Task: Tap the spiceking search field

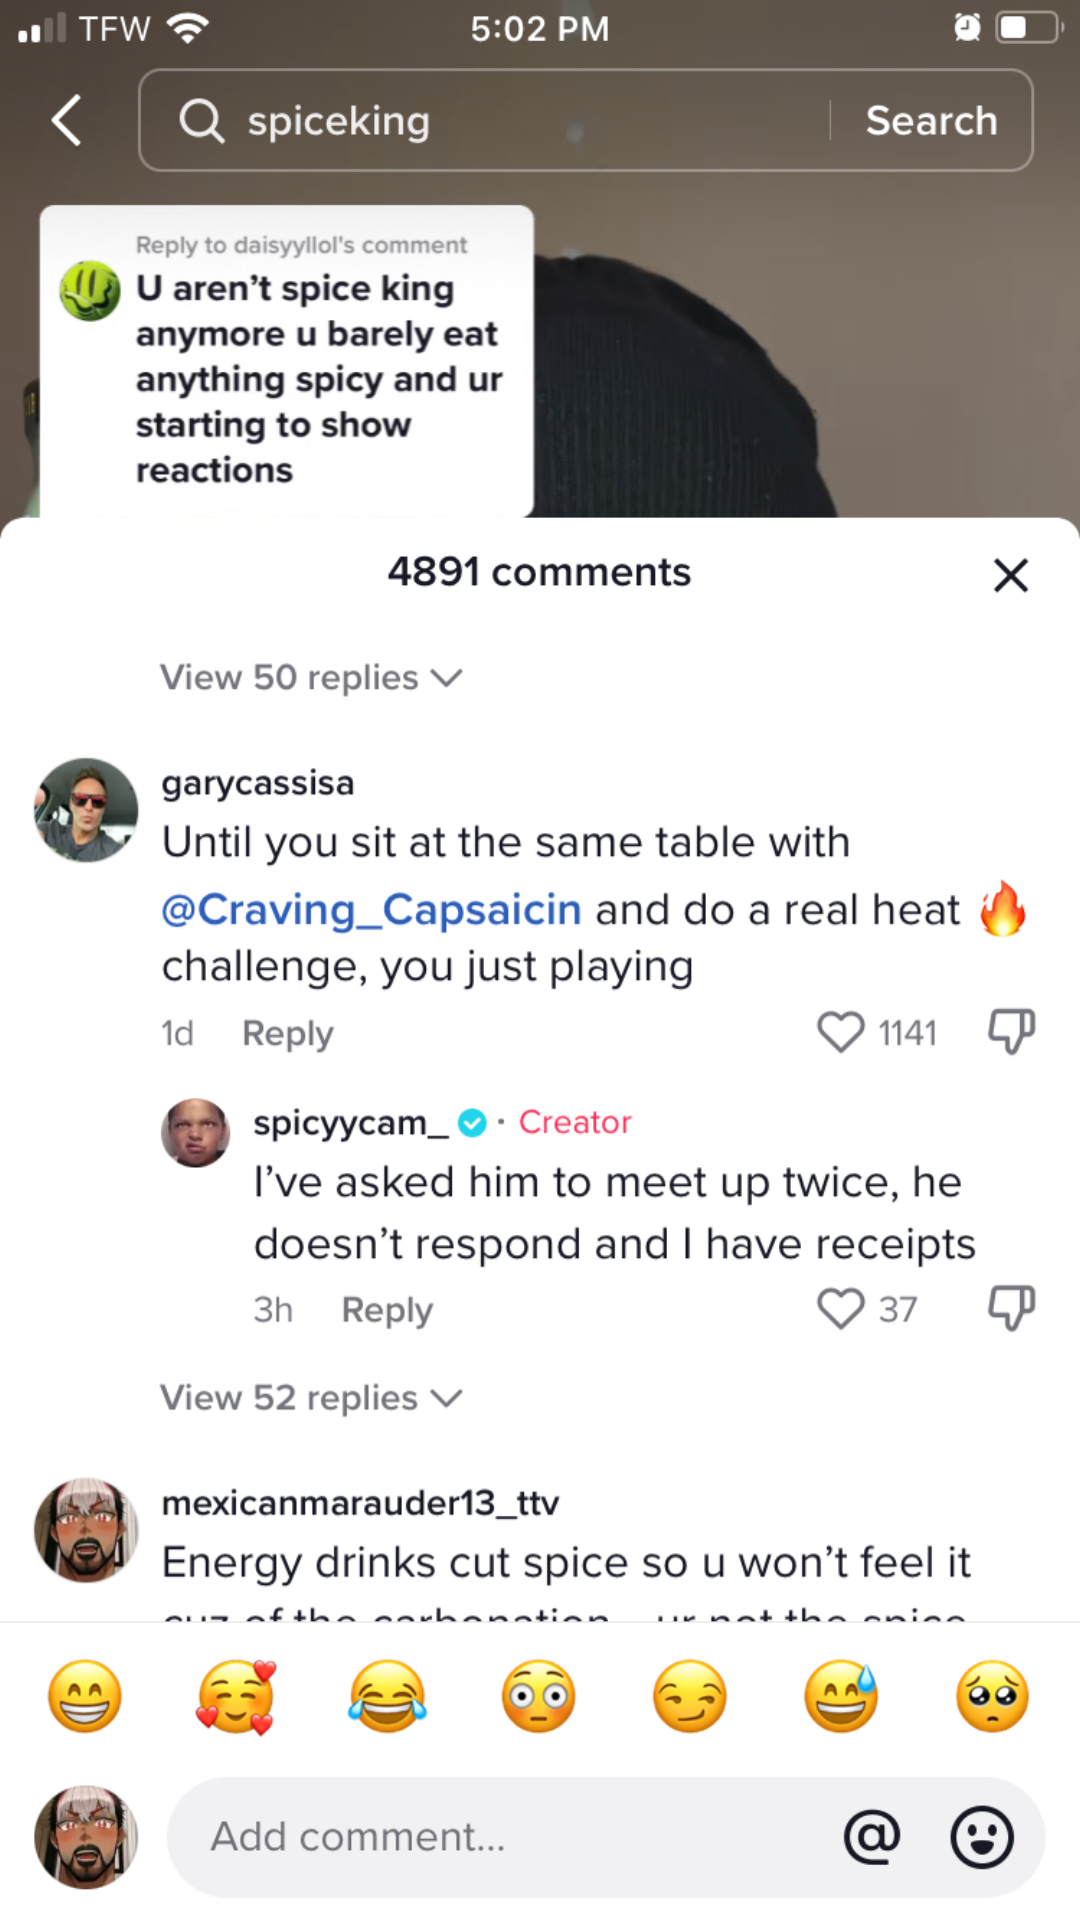Action: click(x=500, y=121)
